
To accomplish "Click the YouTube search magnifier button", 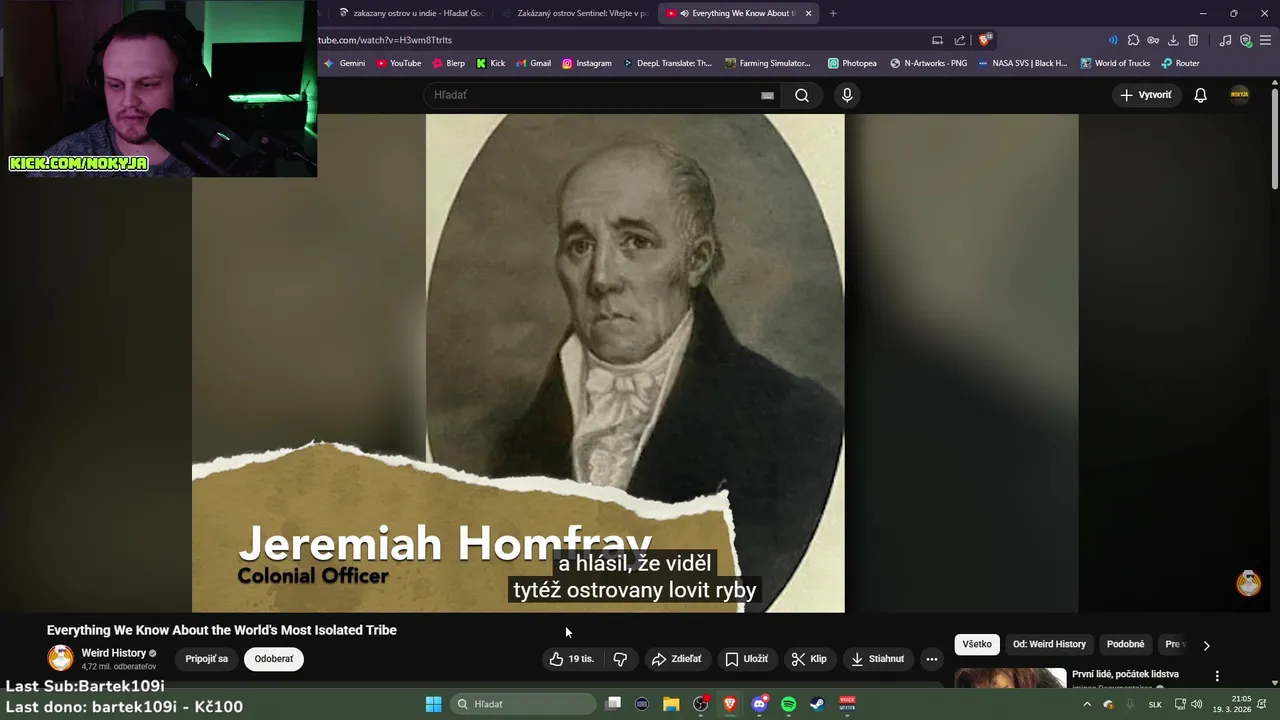I will [802, 95].
